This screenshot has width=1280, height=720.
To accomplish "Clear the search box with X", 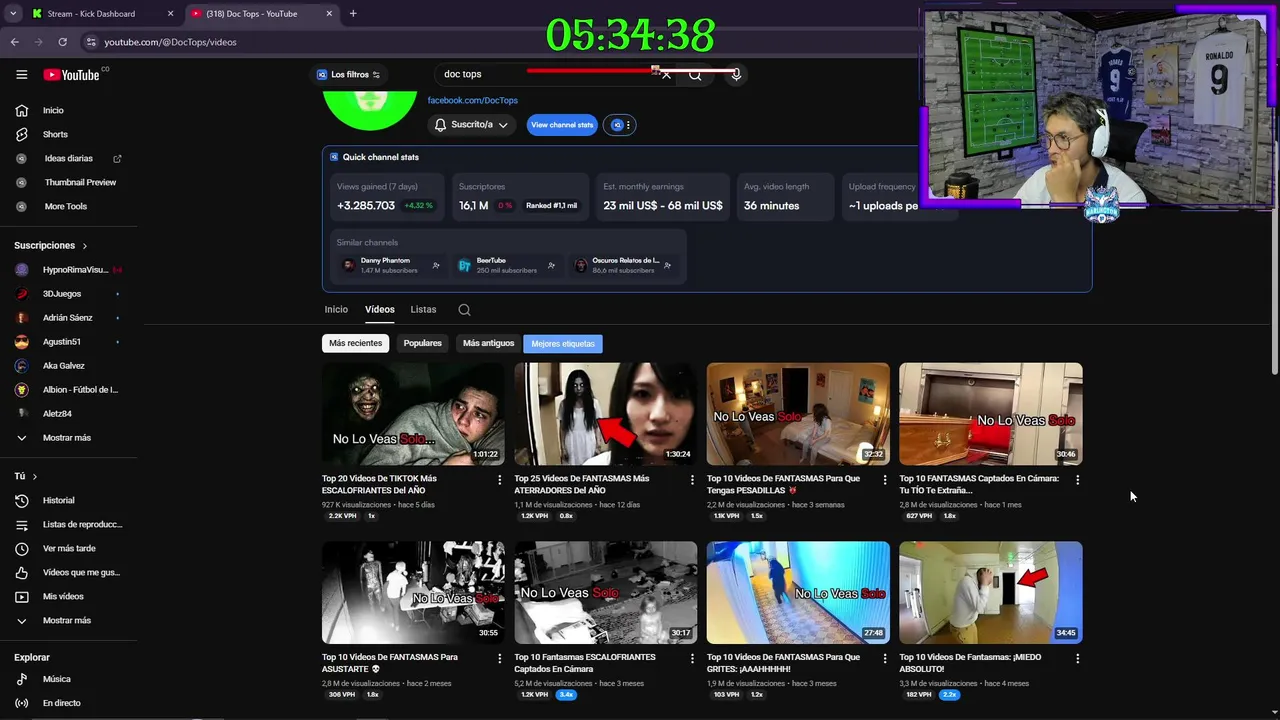I will tap(666, 74).
